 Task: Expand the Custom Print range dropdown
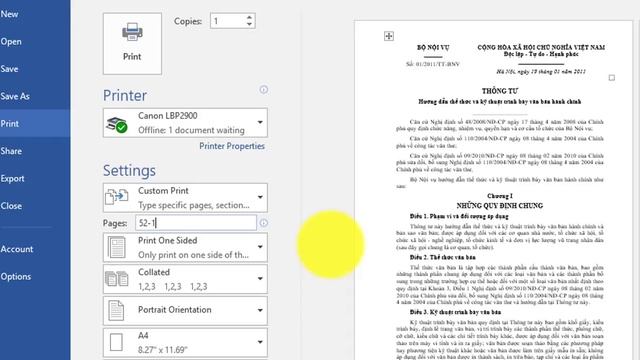[185, 198]
